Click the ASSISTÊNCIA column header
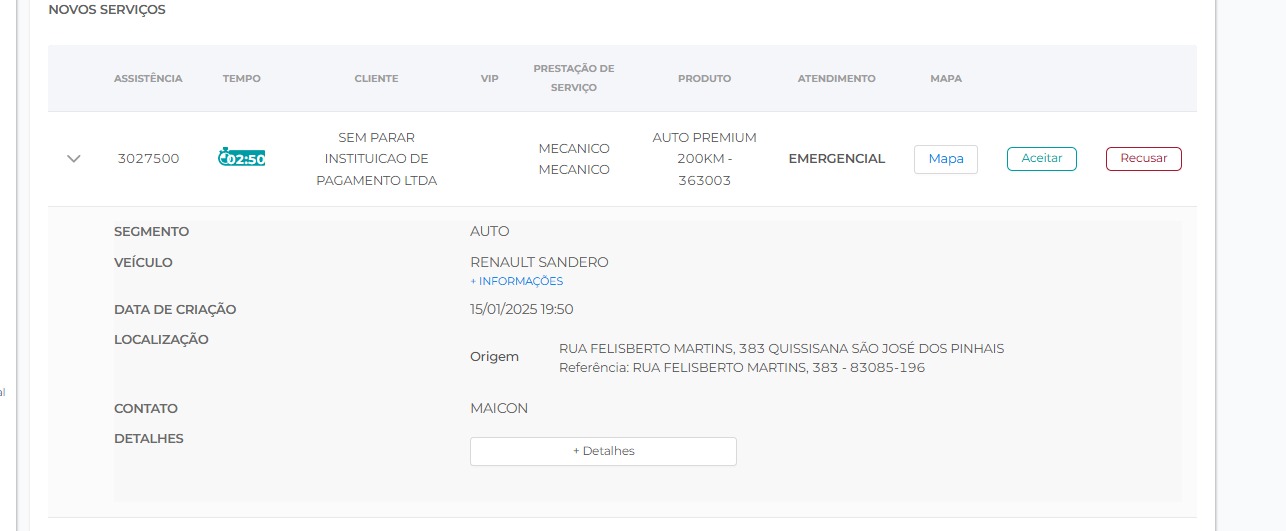 pos(148,78)
